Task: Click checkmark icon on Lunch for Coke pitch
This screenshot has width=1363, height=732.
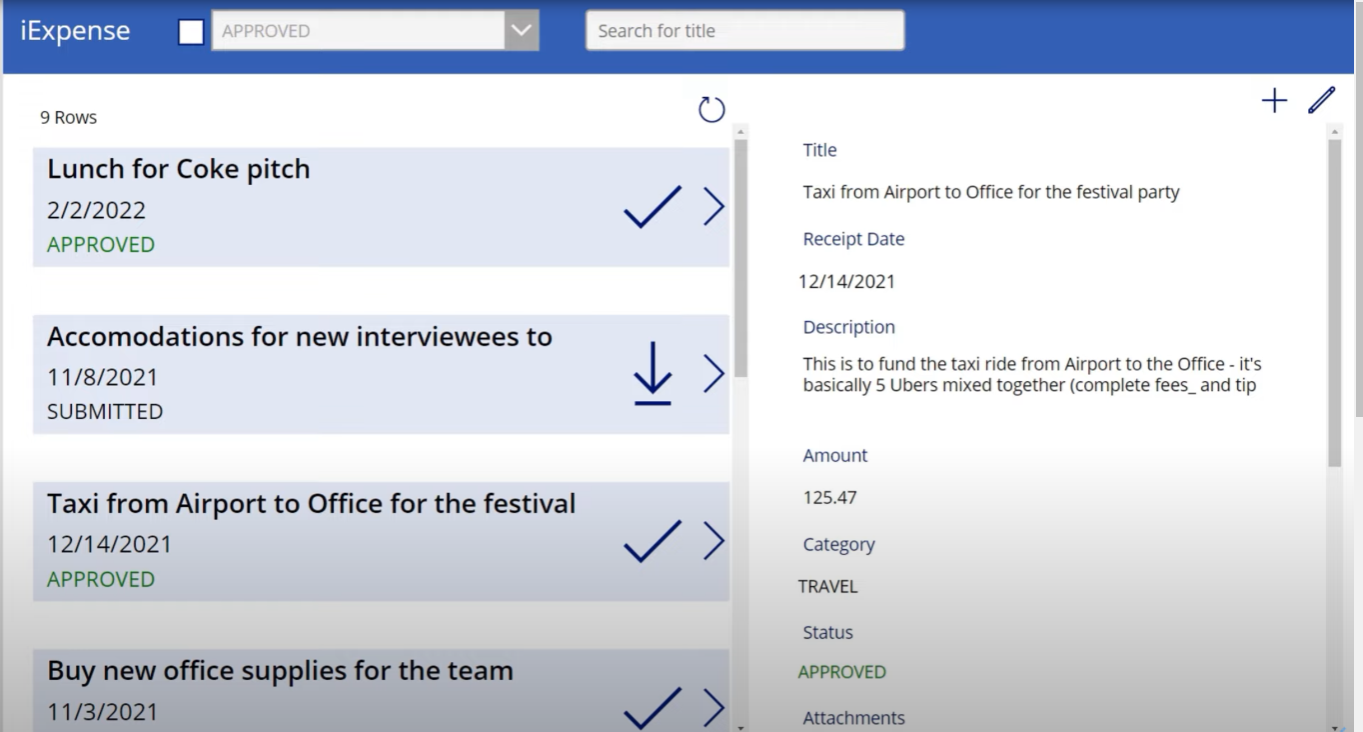Action: (652, 207)
